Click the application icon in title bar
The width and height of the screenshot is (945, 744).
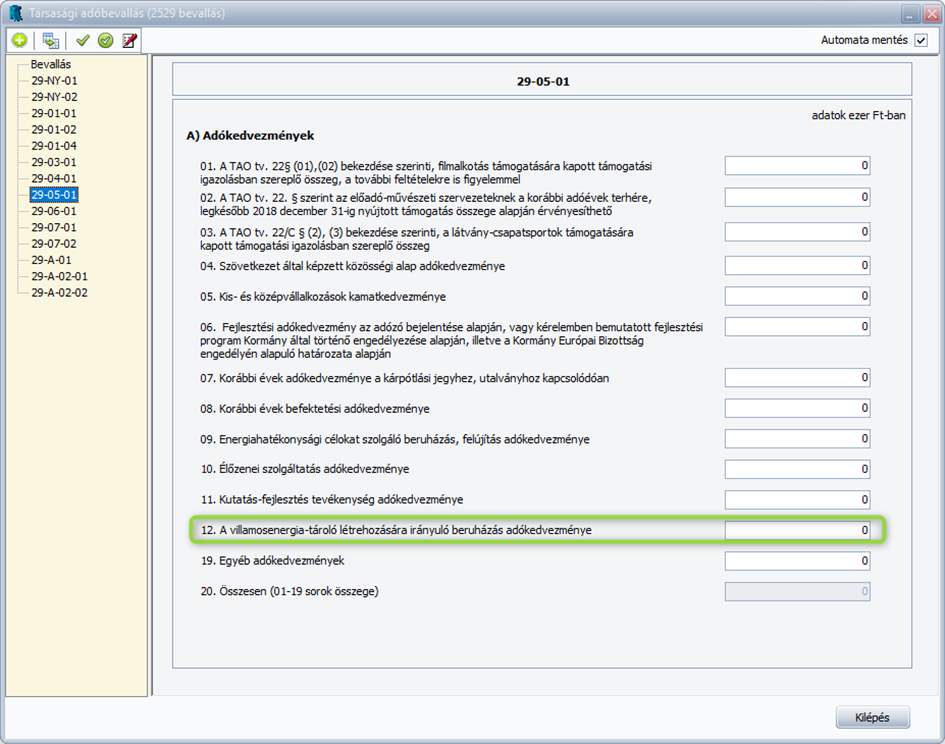pos(16,13)
